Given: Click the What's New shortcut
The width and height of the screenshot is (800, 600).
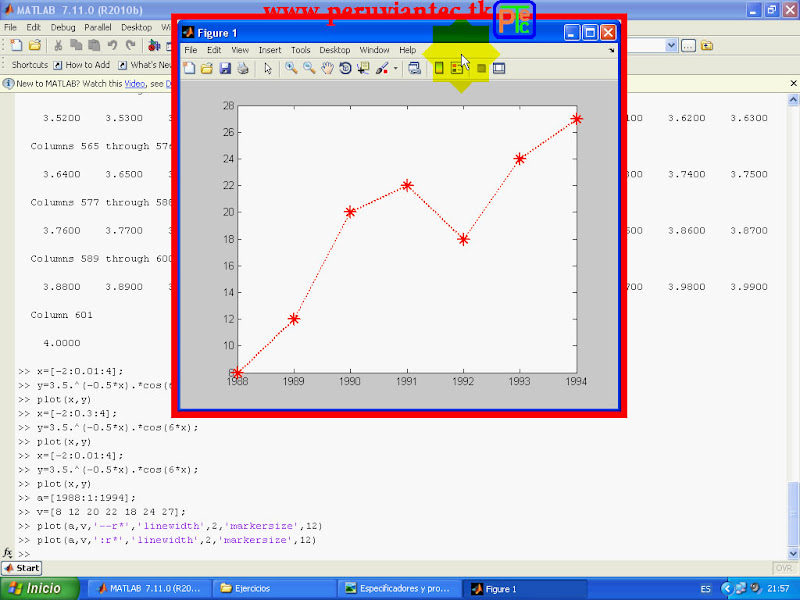Looking at the screenshot, I should [145, 65].
